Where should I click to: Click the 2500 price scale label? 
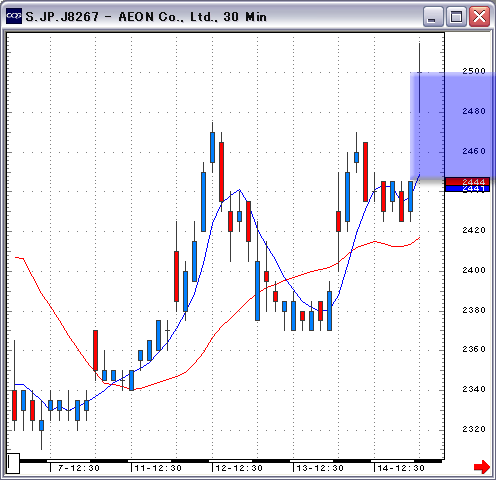[x=474, y=71]
